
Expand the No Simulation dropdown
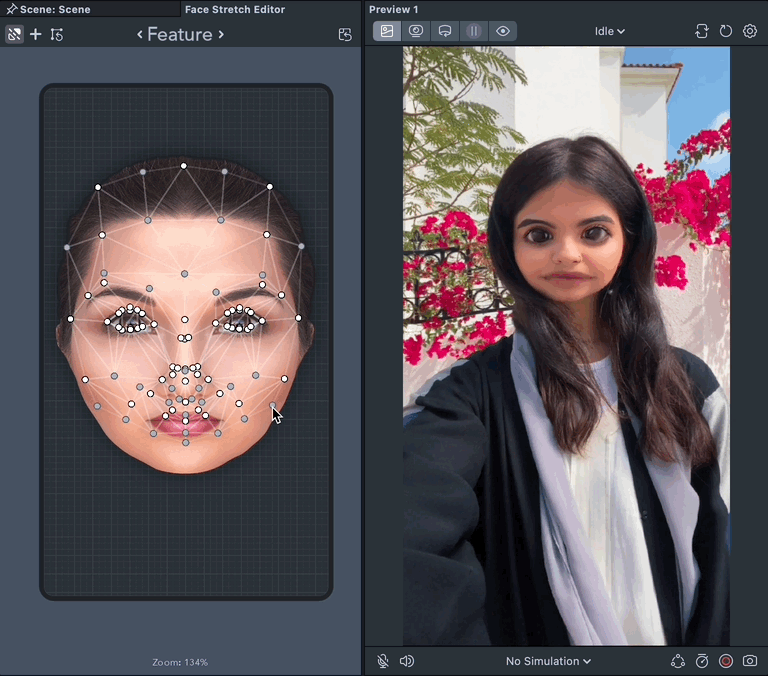tap(548, 661)
